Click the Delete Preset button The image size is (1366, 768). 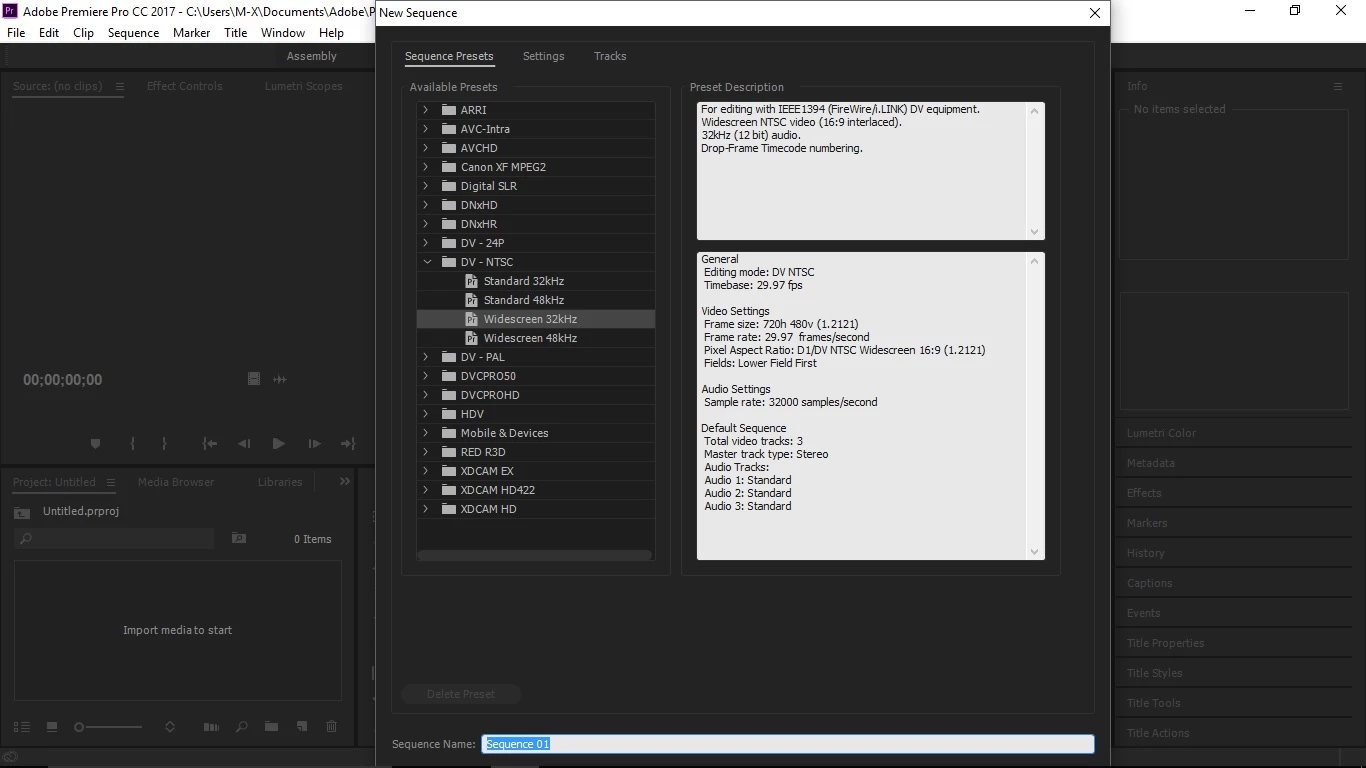pyautogui.click(x=461, y=694)
